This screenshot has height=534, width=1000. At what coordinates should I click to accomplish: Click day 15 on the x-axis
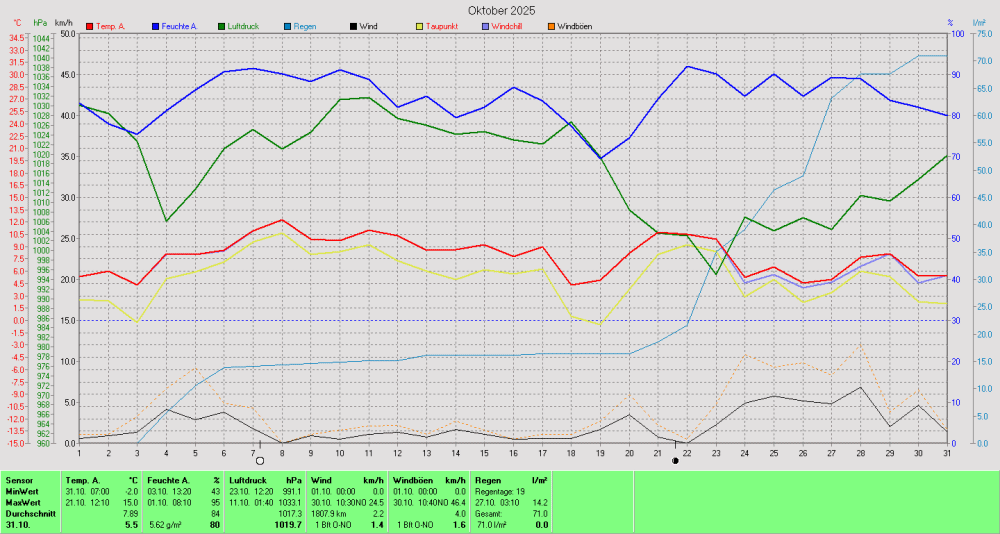pos(485,453)
